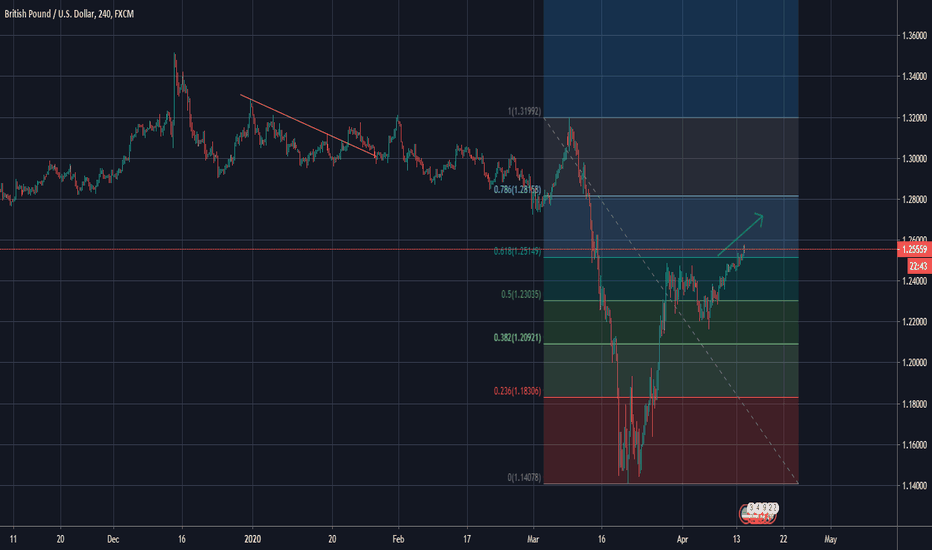Click the 1.28000 price scale label

(914, 200)
